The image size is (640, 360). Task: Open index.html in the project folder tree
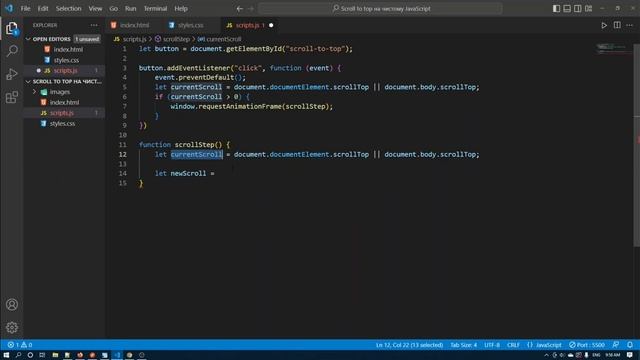[64, 102]
